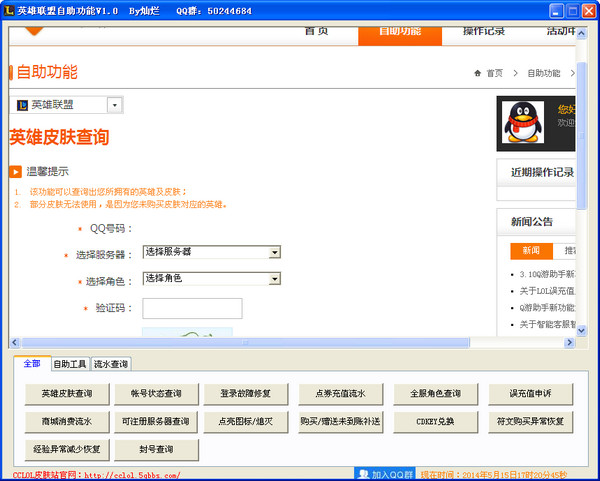Screen dimensions: 600x481
Task: Click the League of Legends icon in game selector
Action: [22, 105]
